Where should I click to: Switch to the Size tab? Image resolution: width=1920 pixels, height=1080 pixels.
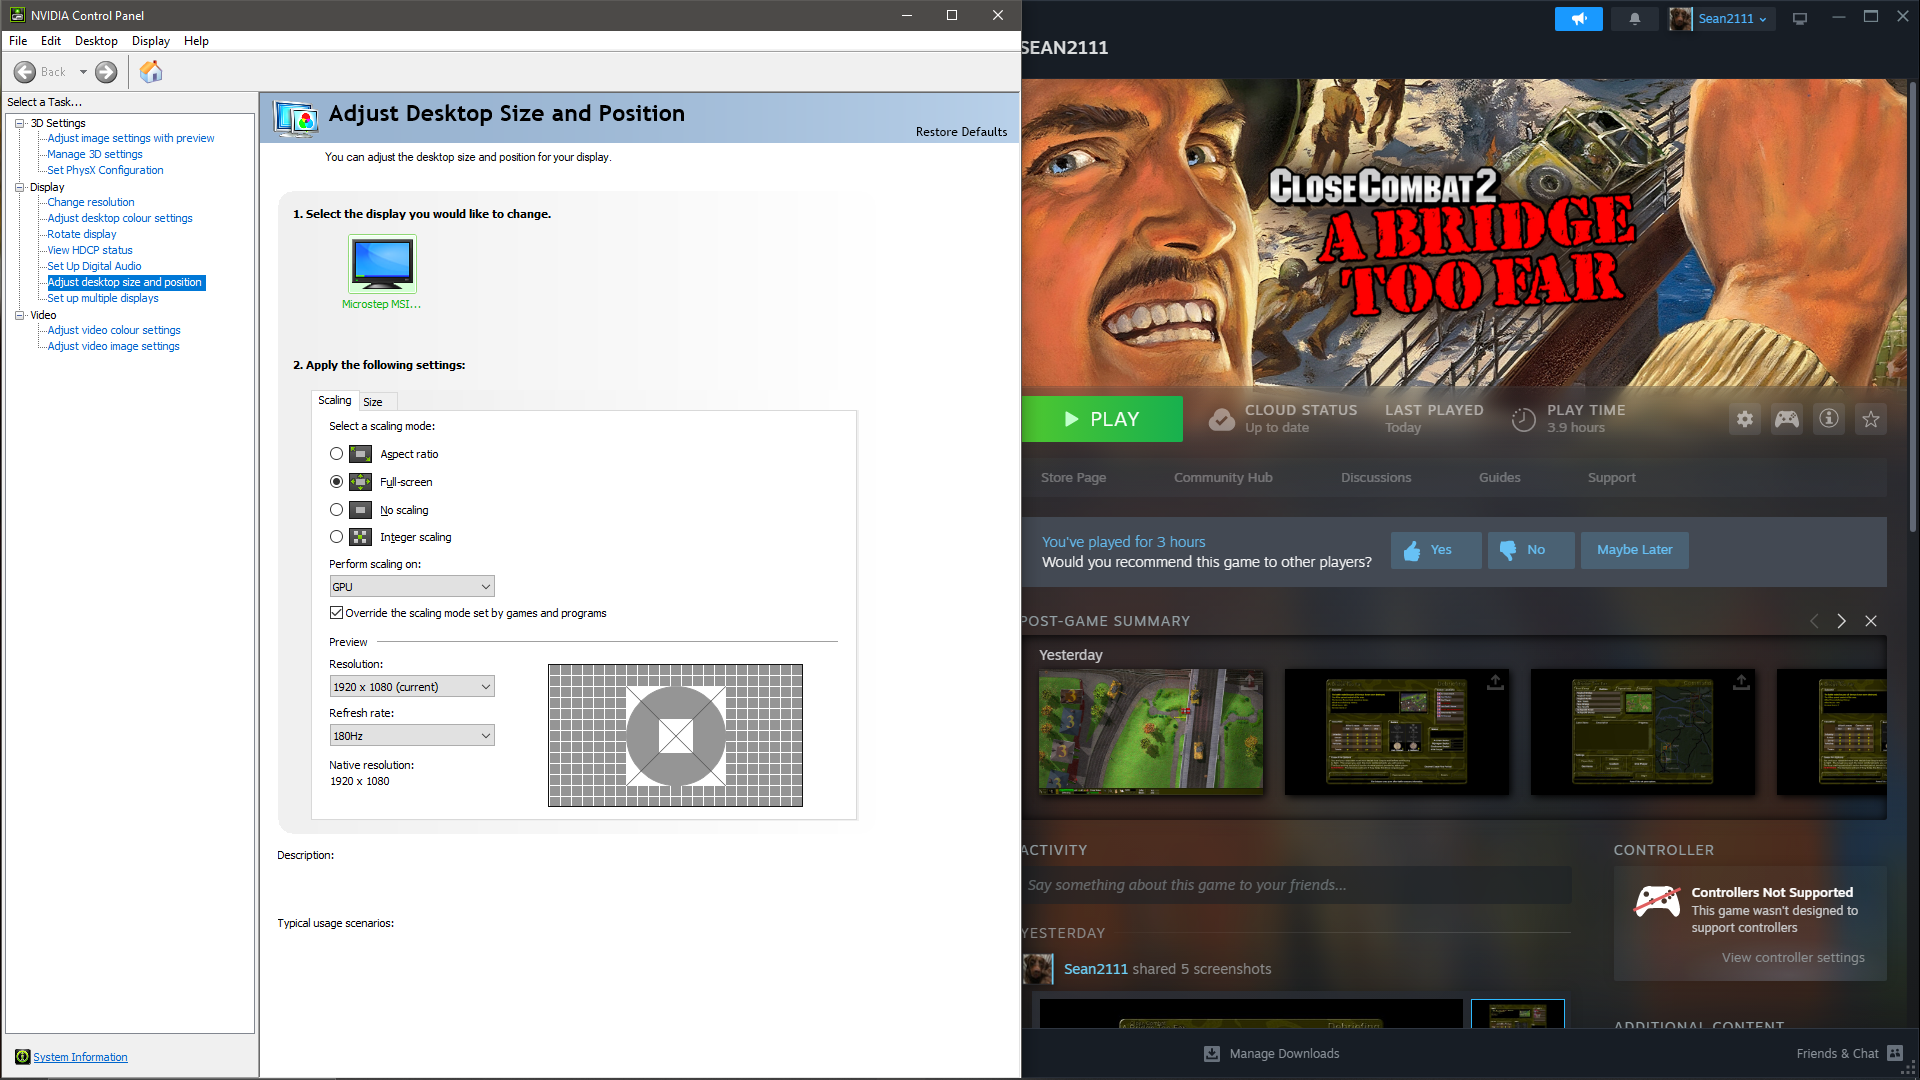[373, 402]
